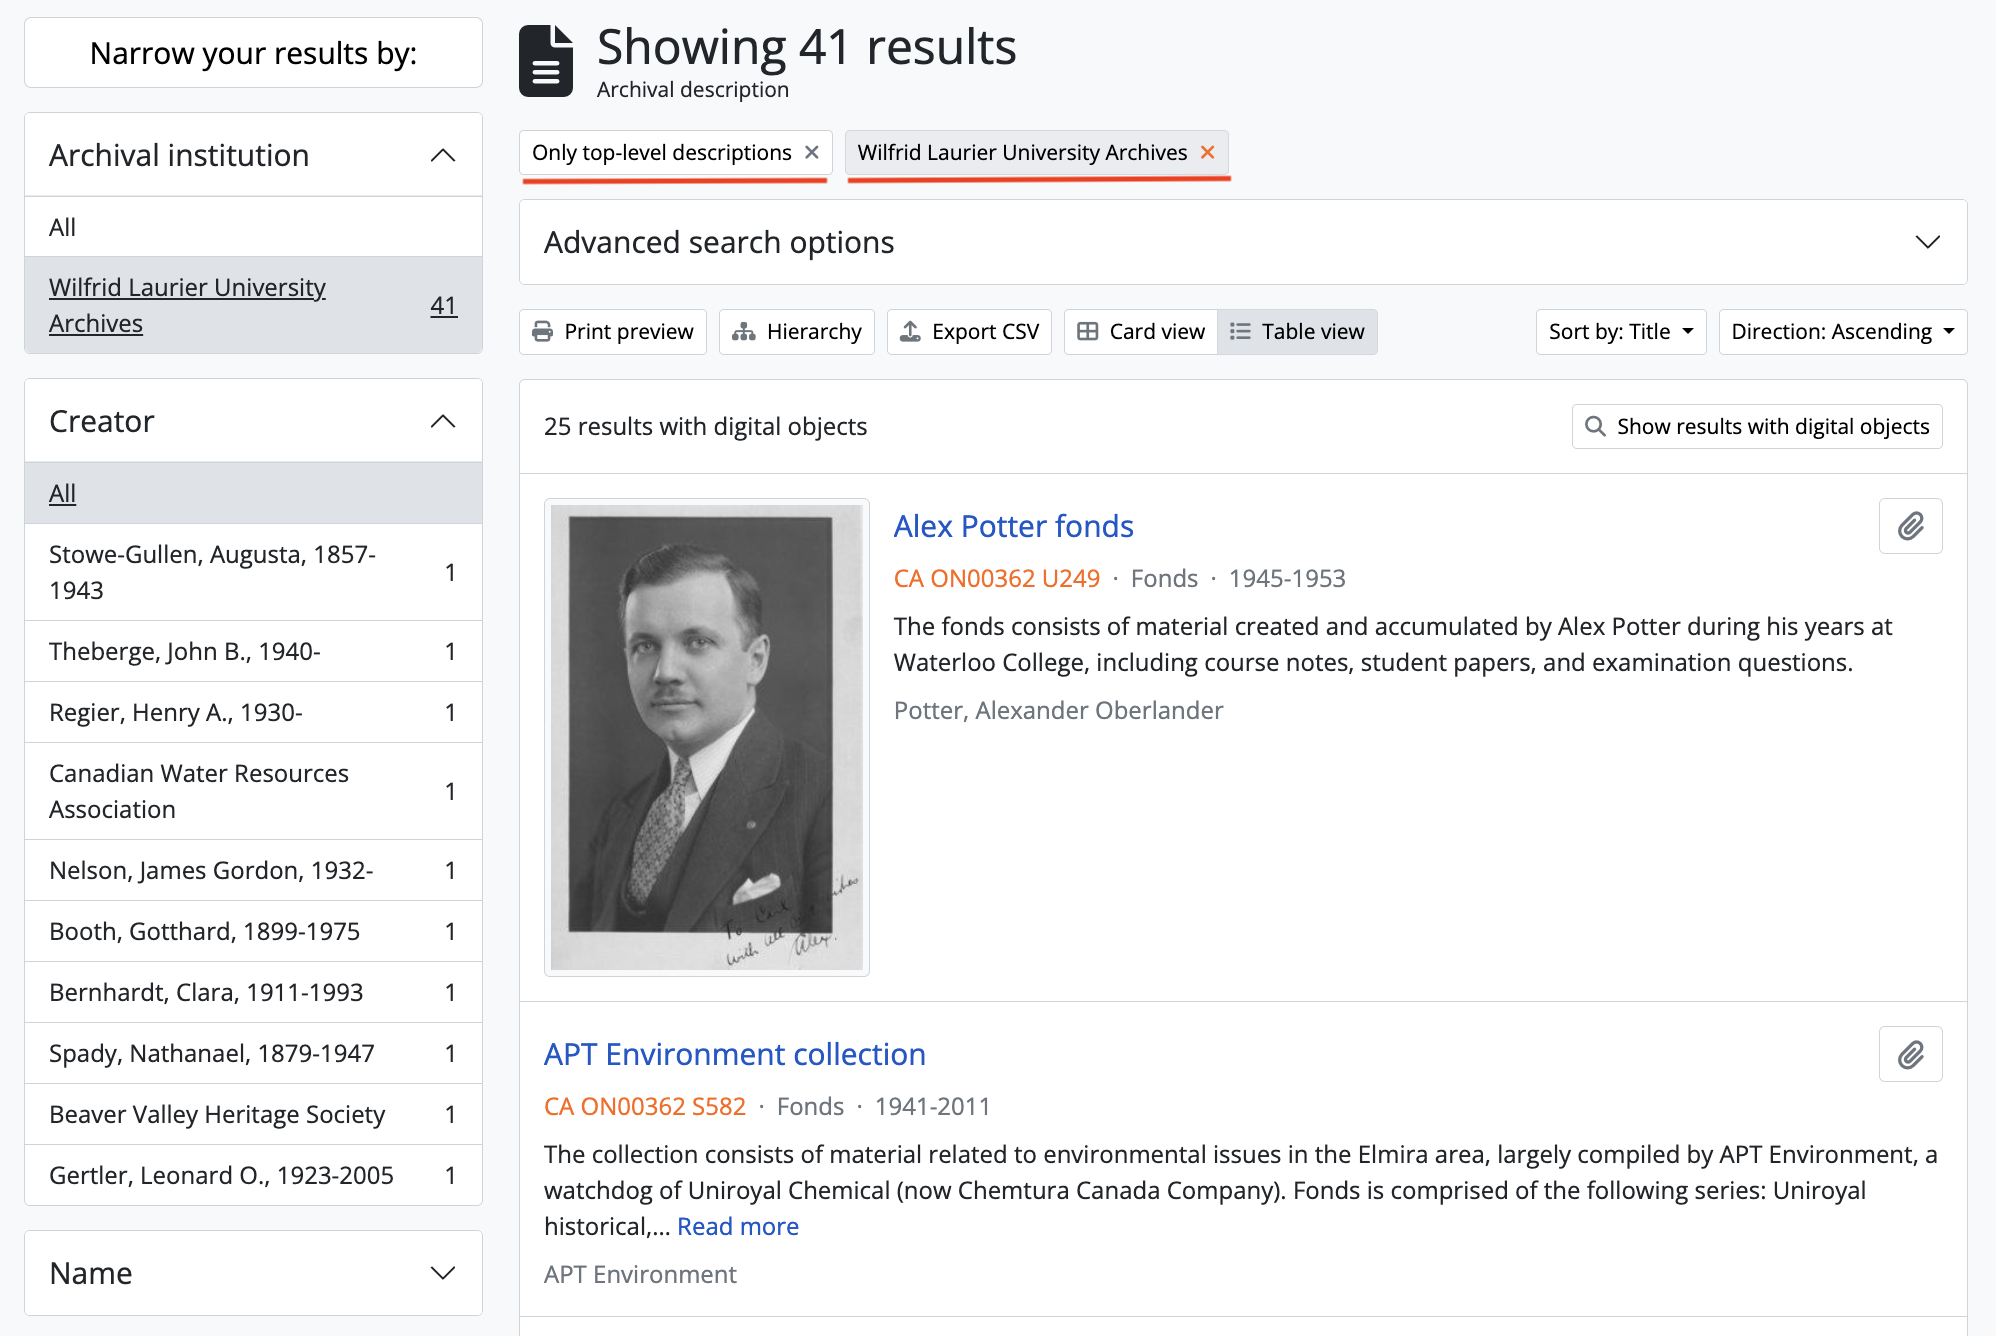Select the Table view list icon
The height and width of the screenshot is (1336, 1996).
tap(1241, 331)
